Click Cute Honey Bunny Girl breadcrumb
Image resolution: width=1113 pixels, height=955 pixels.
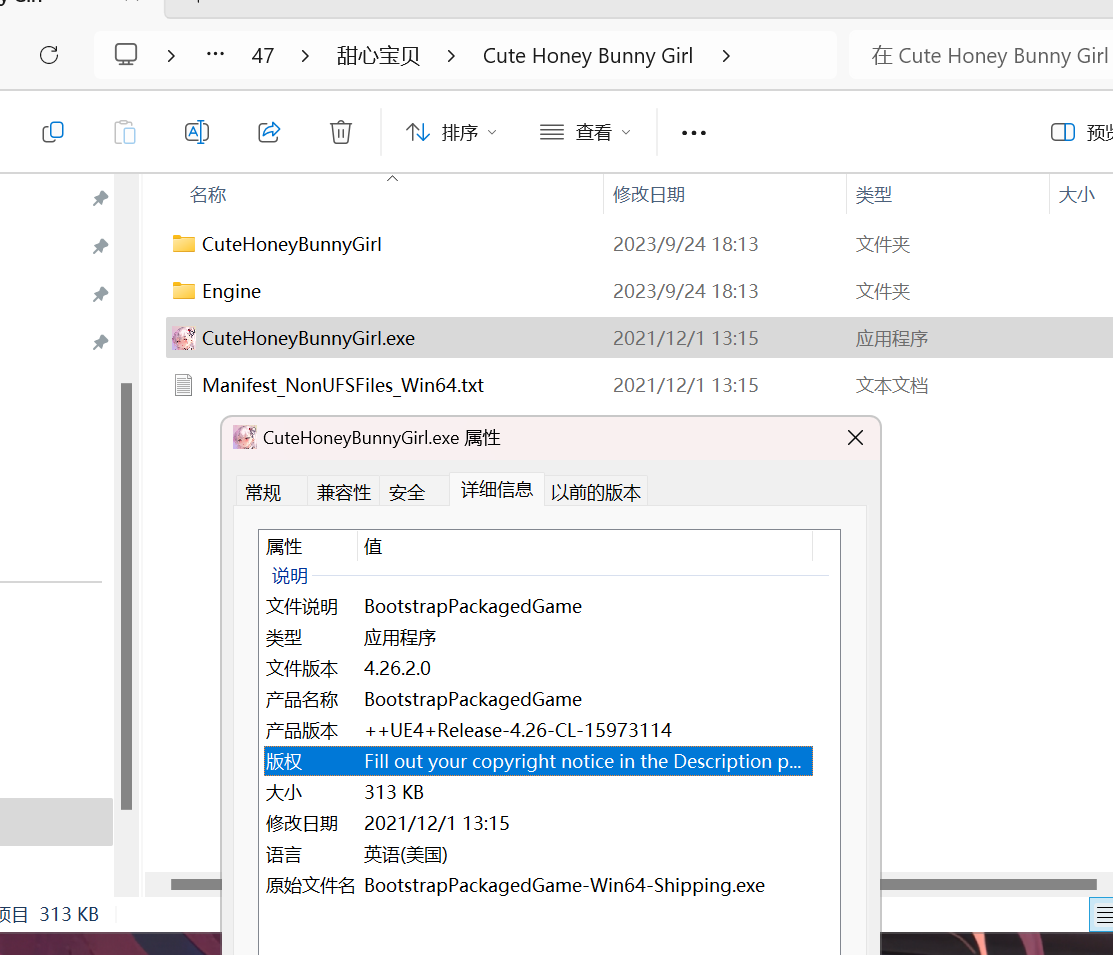point(588,55)
